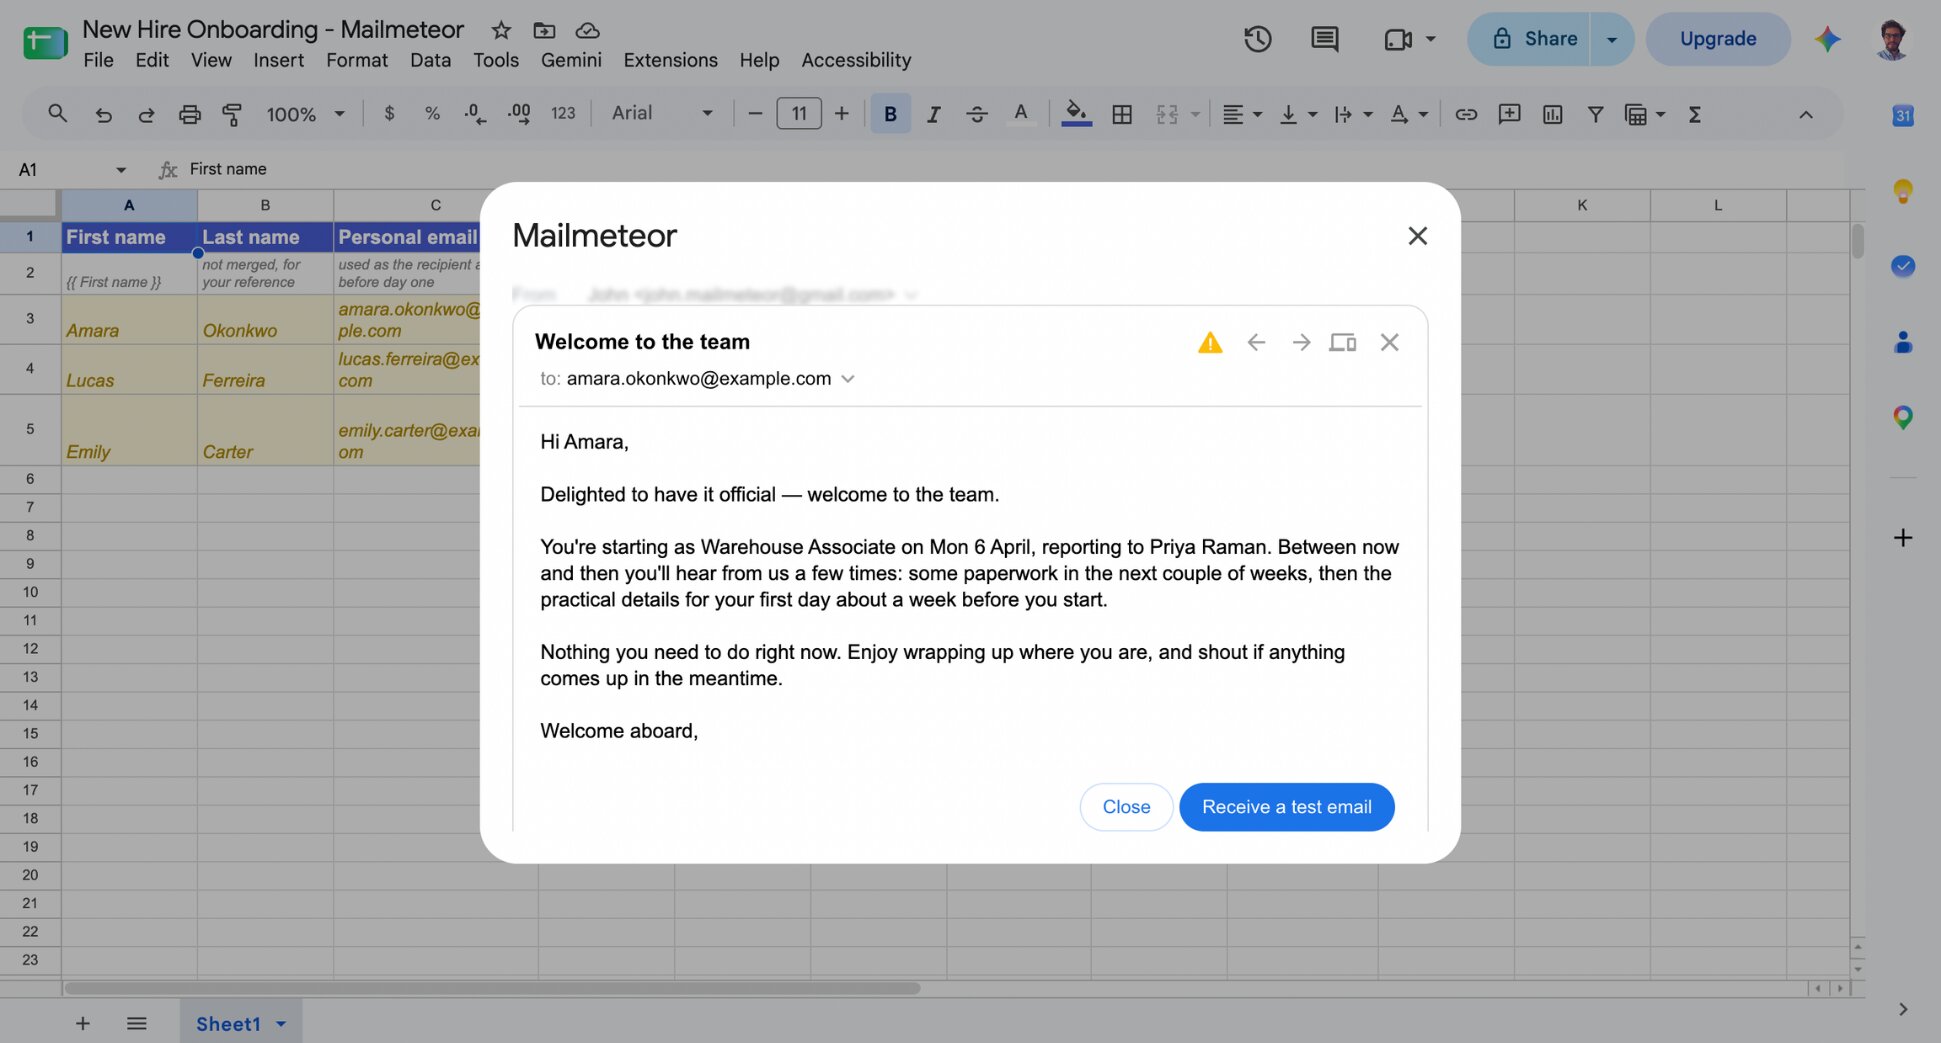Screen dimensions: 1941x1043
Task: Open Google Maps side panel
Action: pyautogui.click(x=1902, y=417)
